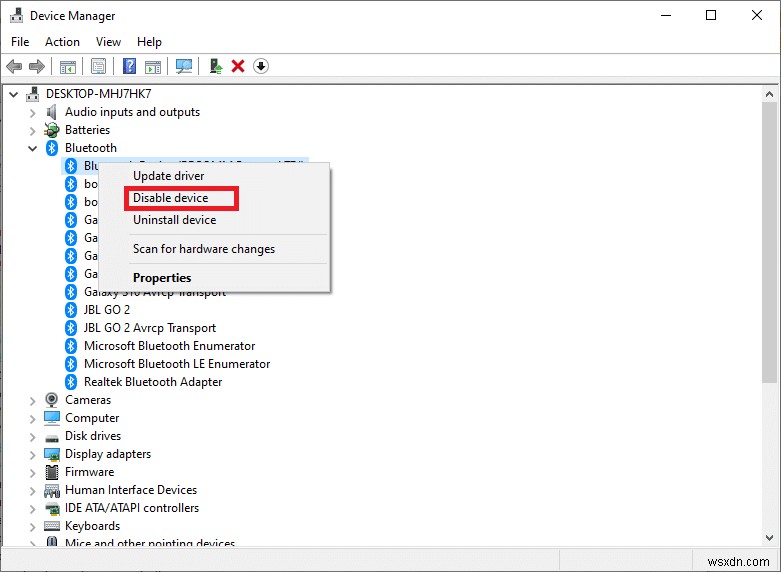The image size is (781, 572).
Task: Click the Audio inputs and outputs speaker icon
Action: [52, 112]
